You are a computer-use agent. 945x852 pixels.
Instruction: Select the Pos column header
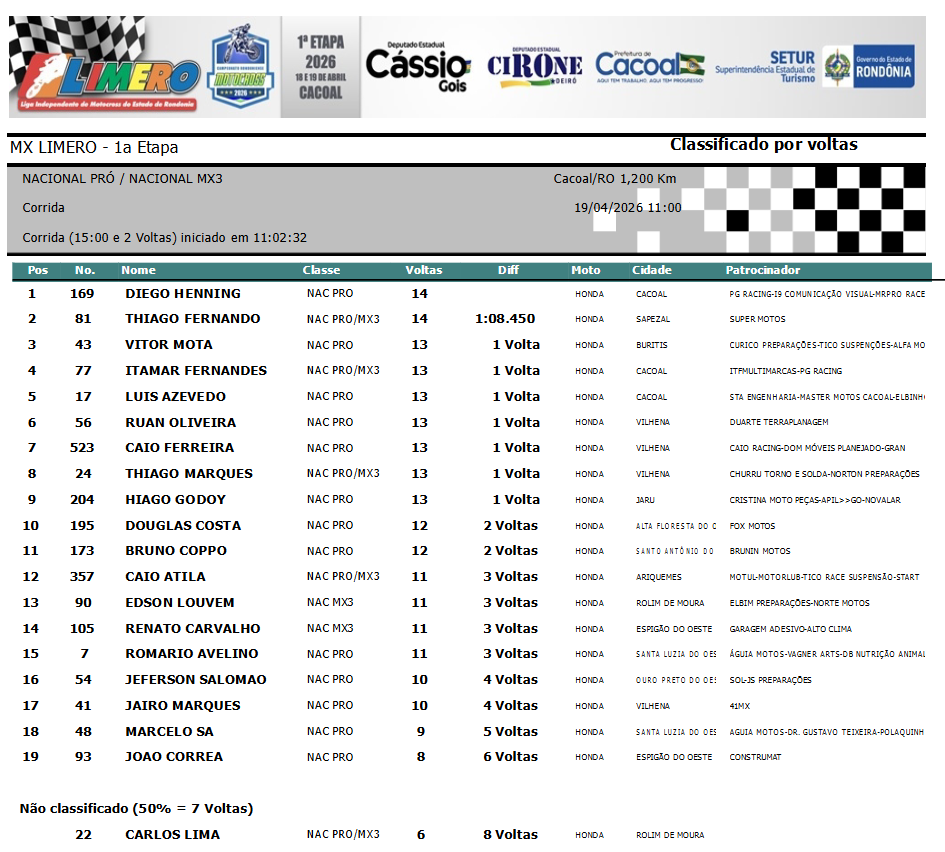[38, 270]
